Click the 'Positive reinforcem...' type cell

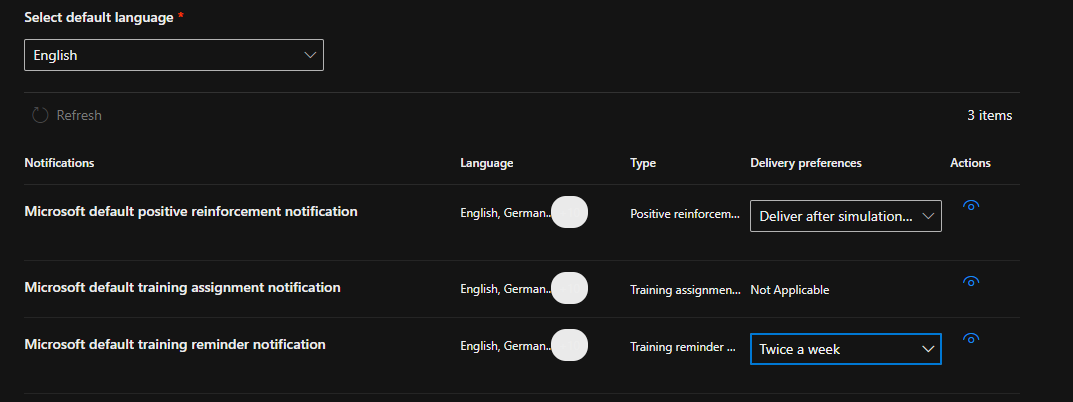(684, 214)
